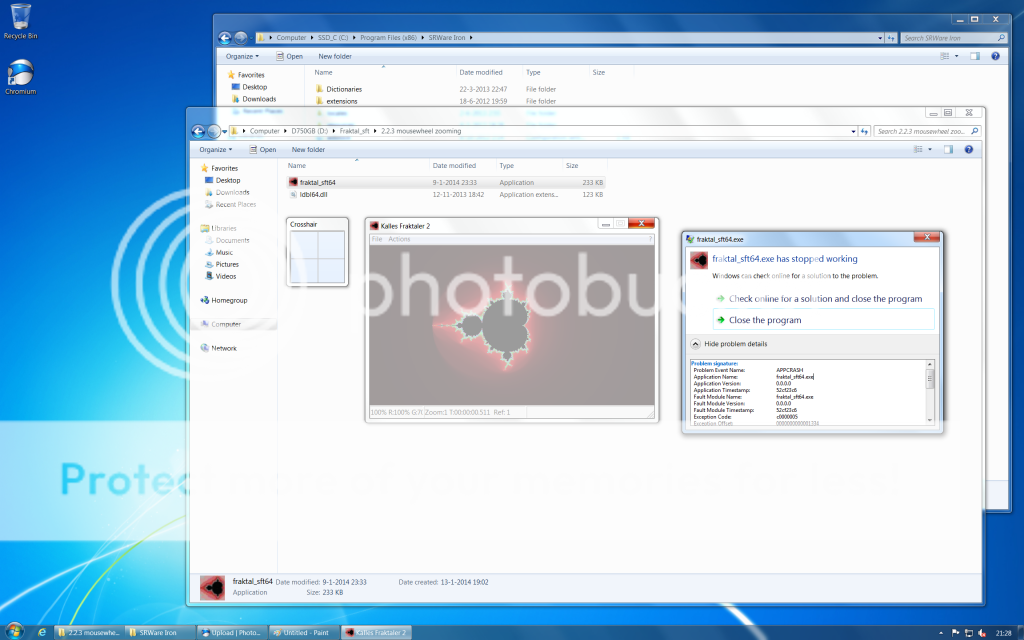
Task: Open the Actions menu in Kalles Fraktaler 2
Action: 399,239
